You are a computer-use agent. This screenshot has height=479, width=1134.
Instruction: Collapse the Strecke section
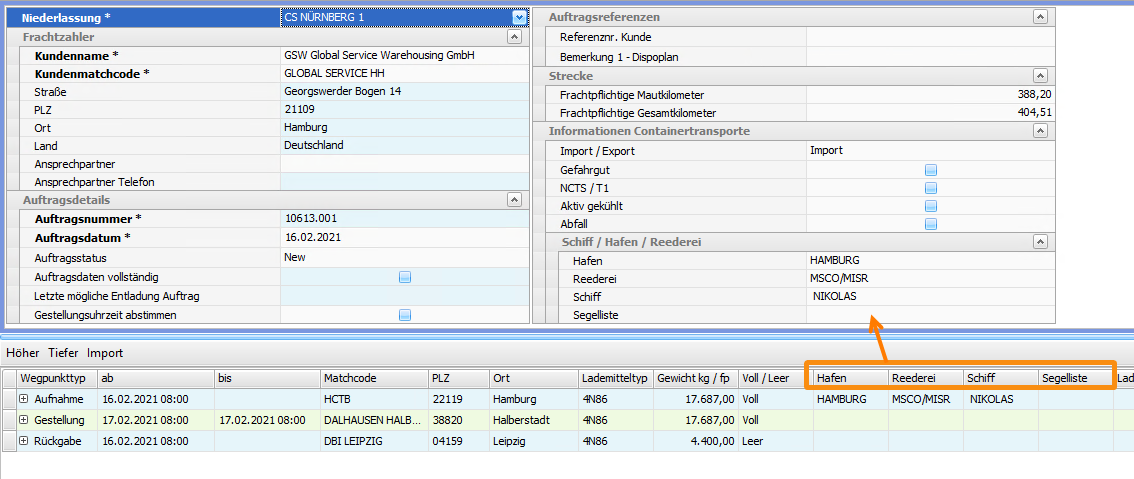1040,76
